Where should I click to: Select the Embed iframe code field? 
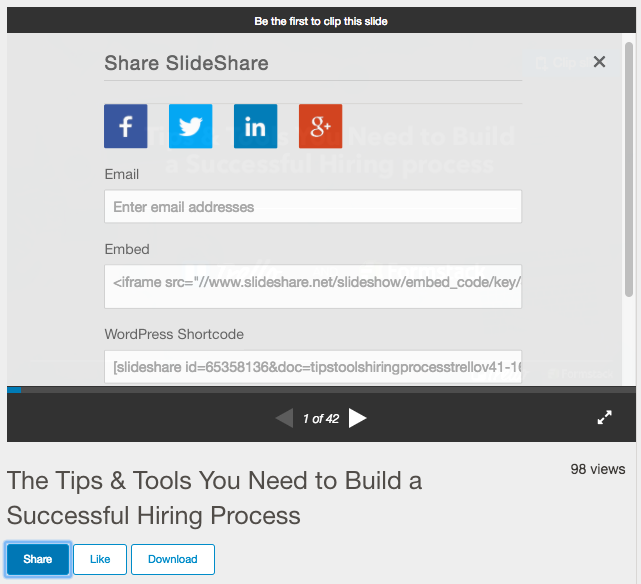pos(313,286)
